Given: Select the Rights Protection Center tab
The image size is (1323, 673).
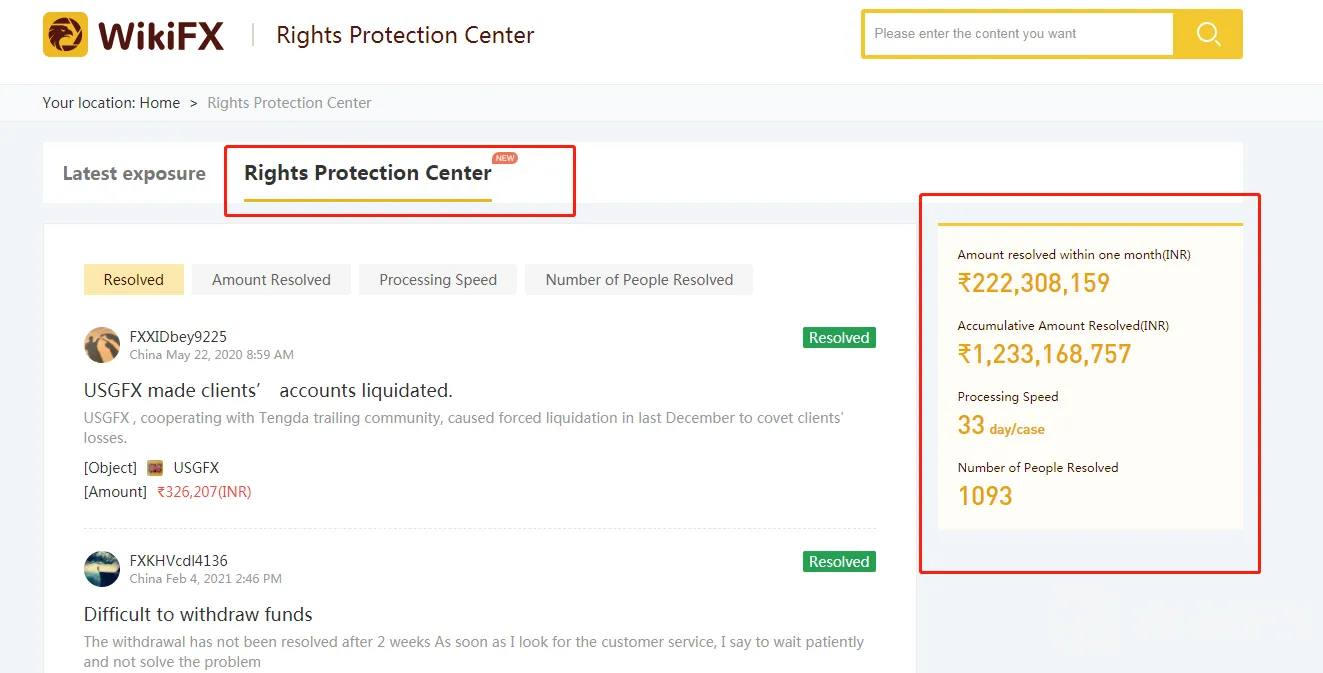Looking at the screenshot, I should click(x=368, y=173).
